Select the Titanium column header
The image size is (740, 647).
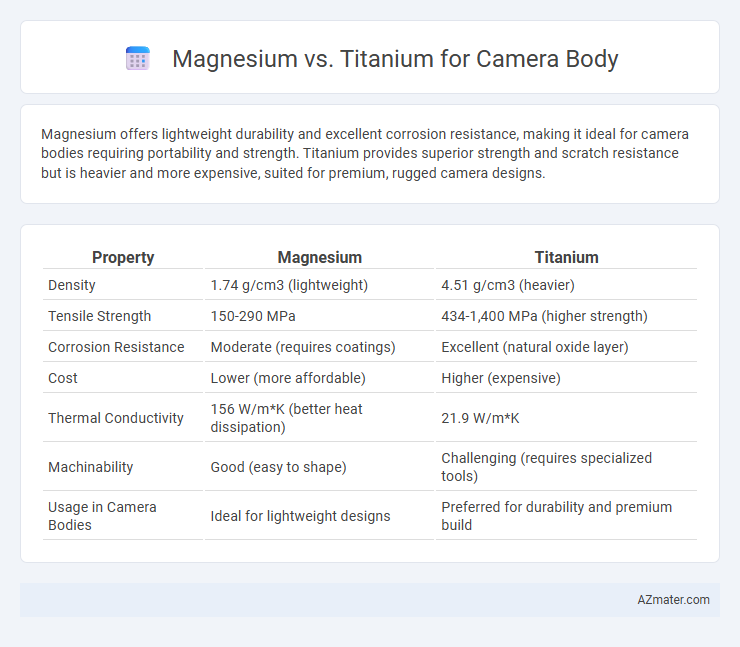pos(566,257)
